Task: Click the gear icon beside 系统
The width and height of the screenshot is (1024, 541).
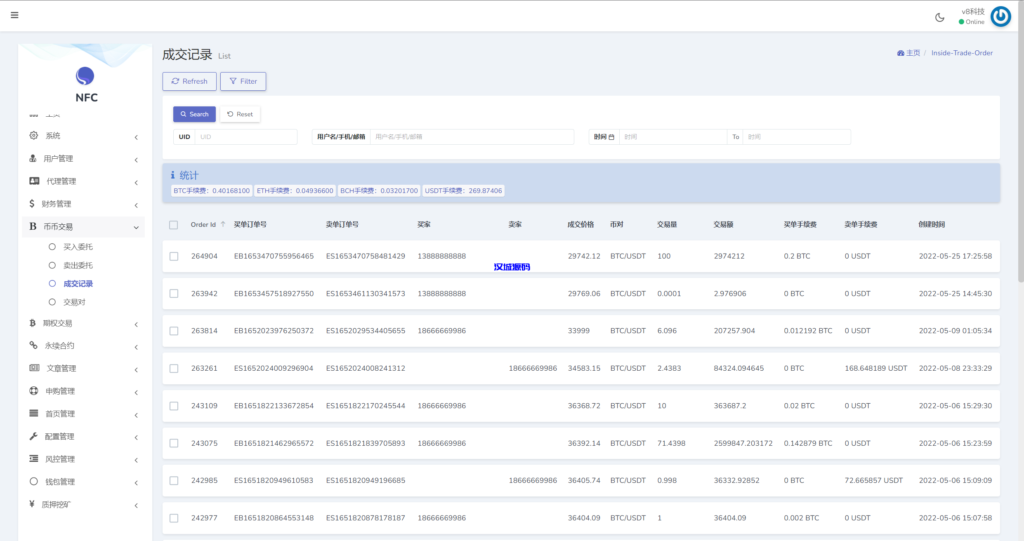Action: click(33, 136)
